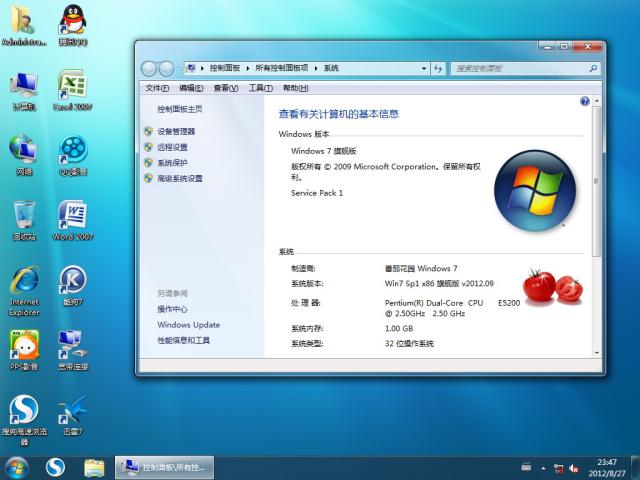Image resolution: width=640 pixels, height=480 pixels.
Task: Click the help question mark icon
Action: (x=584, y=101)
